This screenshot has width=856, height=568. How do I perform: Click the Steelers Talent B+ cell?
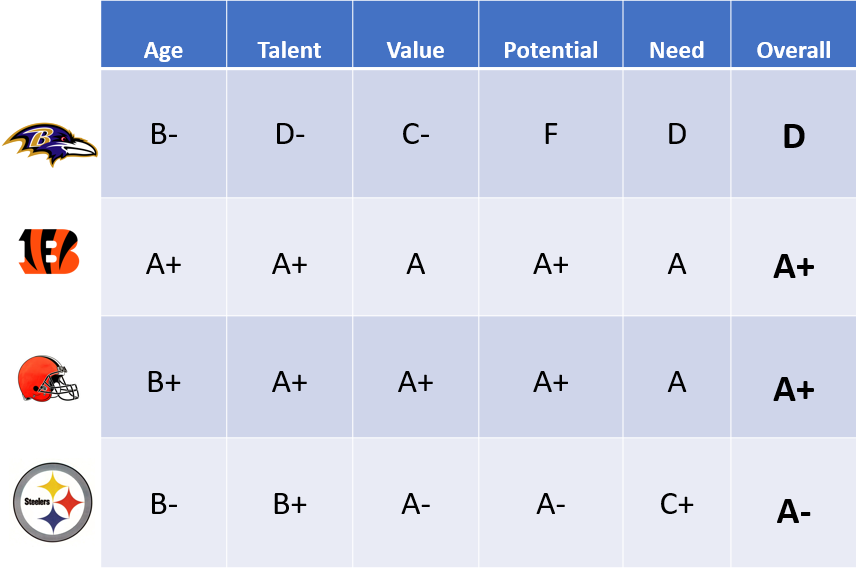(289, 502)
